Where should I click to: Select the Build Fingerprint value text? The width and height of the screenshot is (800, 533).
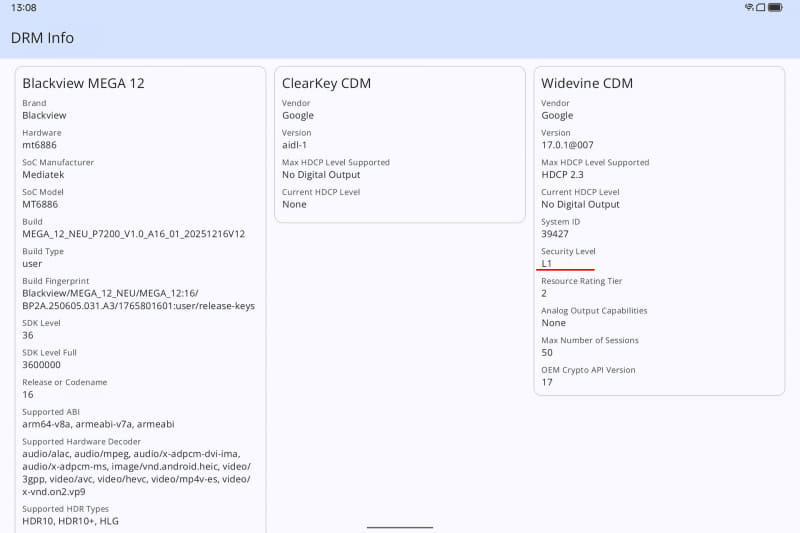pyautogui.click(x=138, y=299)
